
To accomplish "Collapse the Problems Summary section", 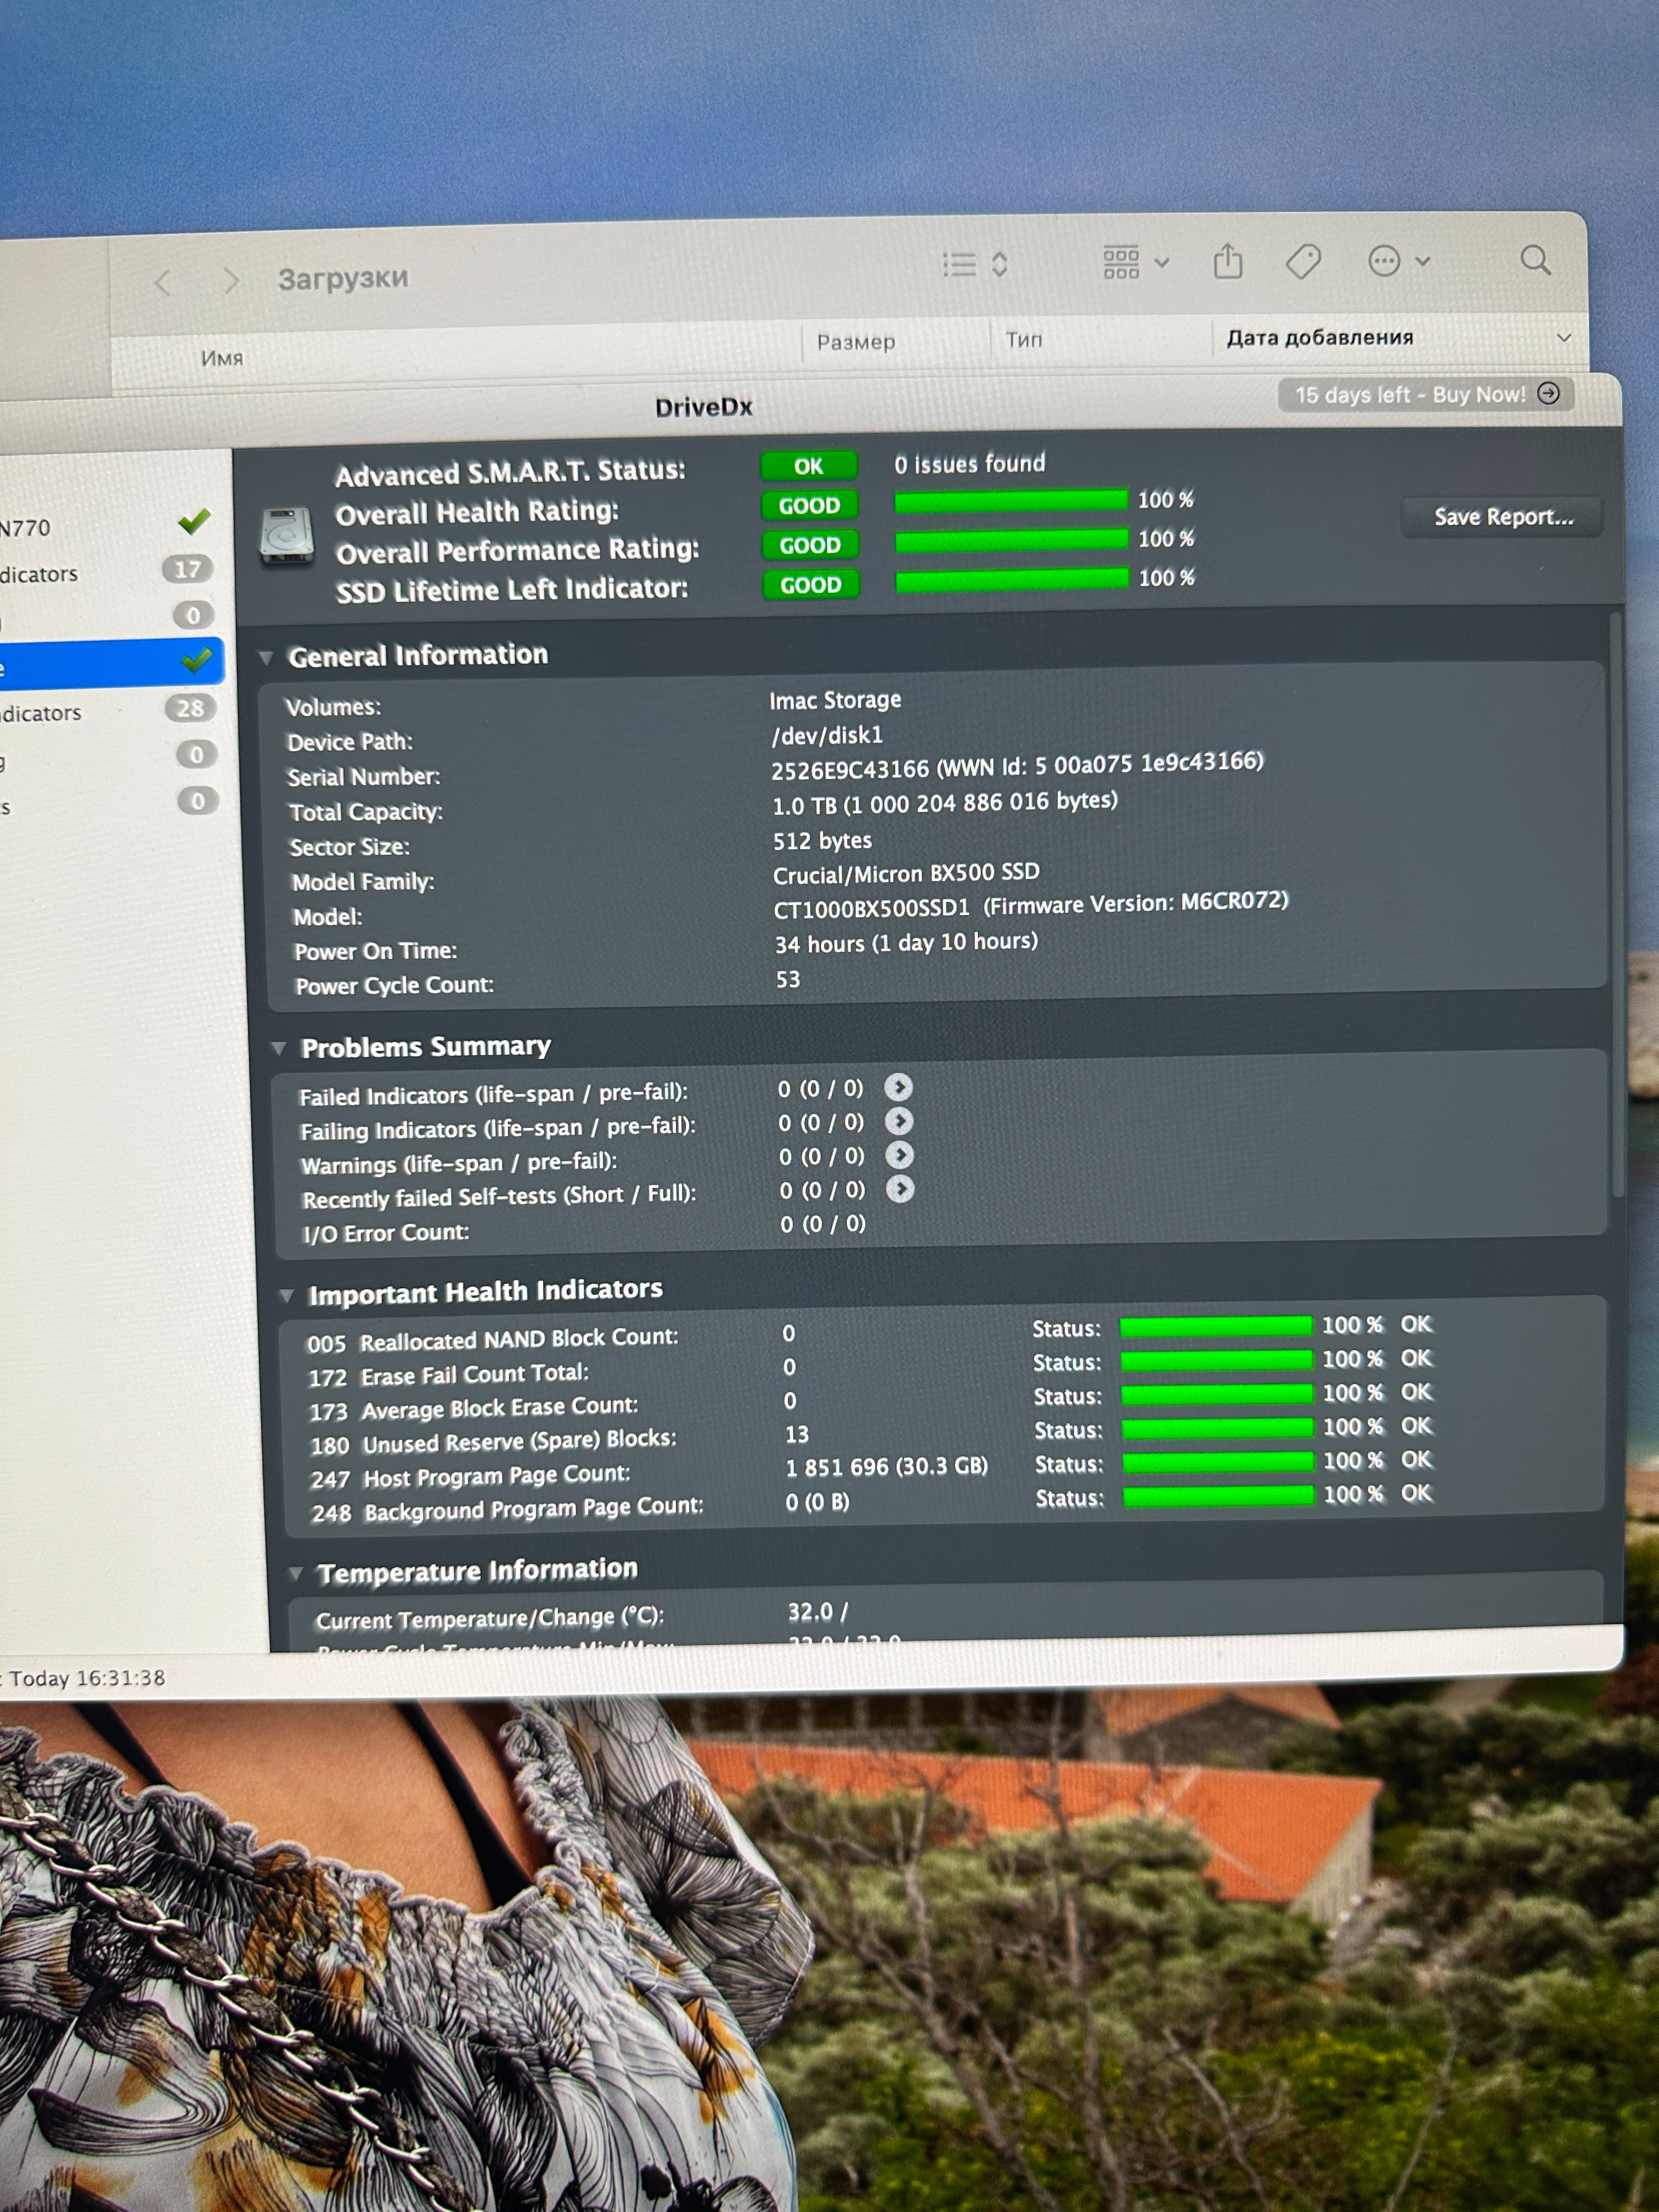I will point(279,1048).
